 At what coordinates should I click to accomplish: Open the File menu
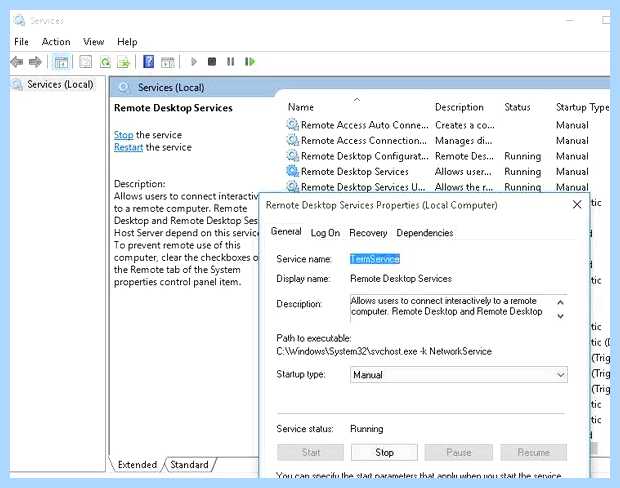pyautogui.click(x=21, y=42)
